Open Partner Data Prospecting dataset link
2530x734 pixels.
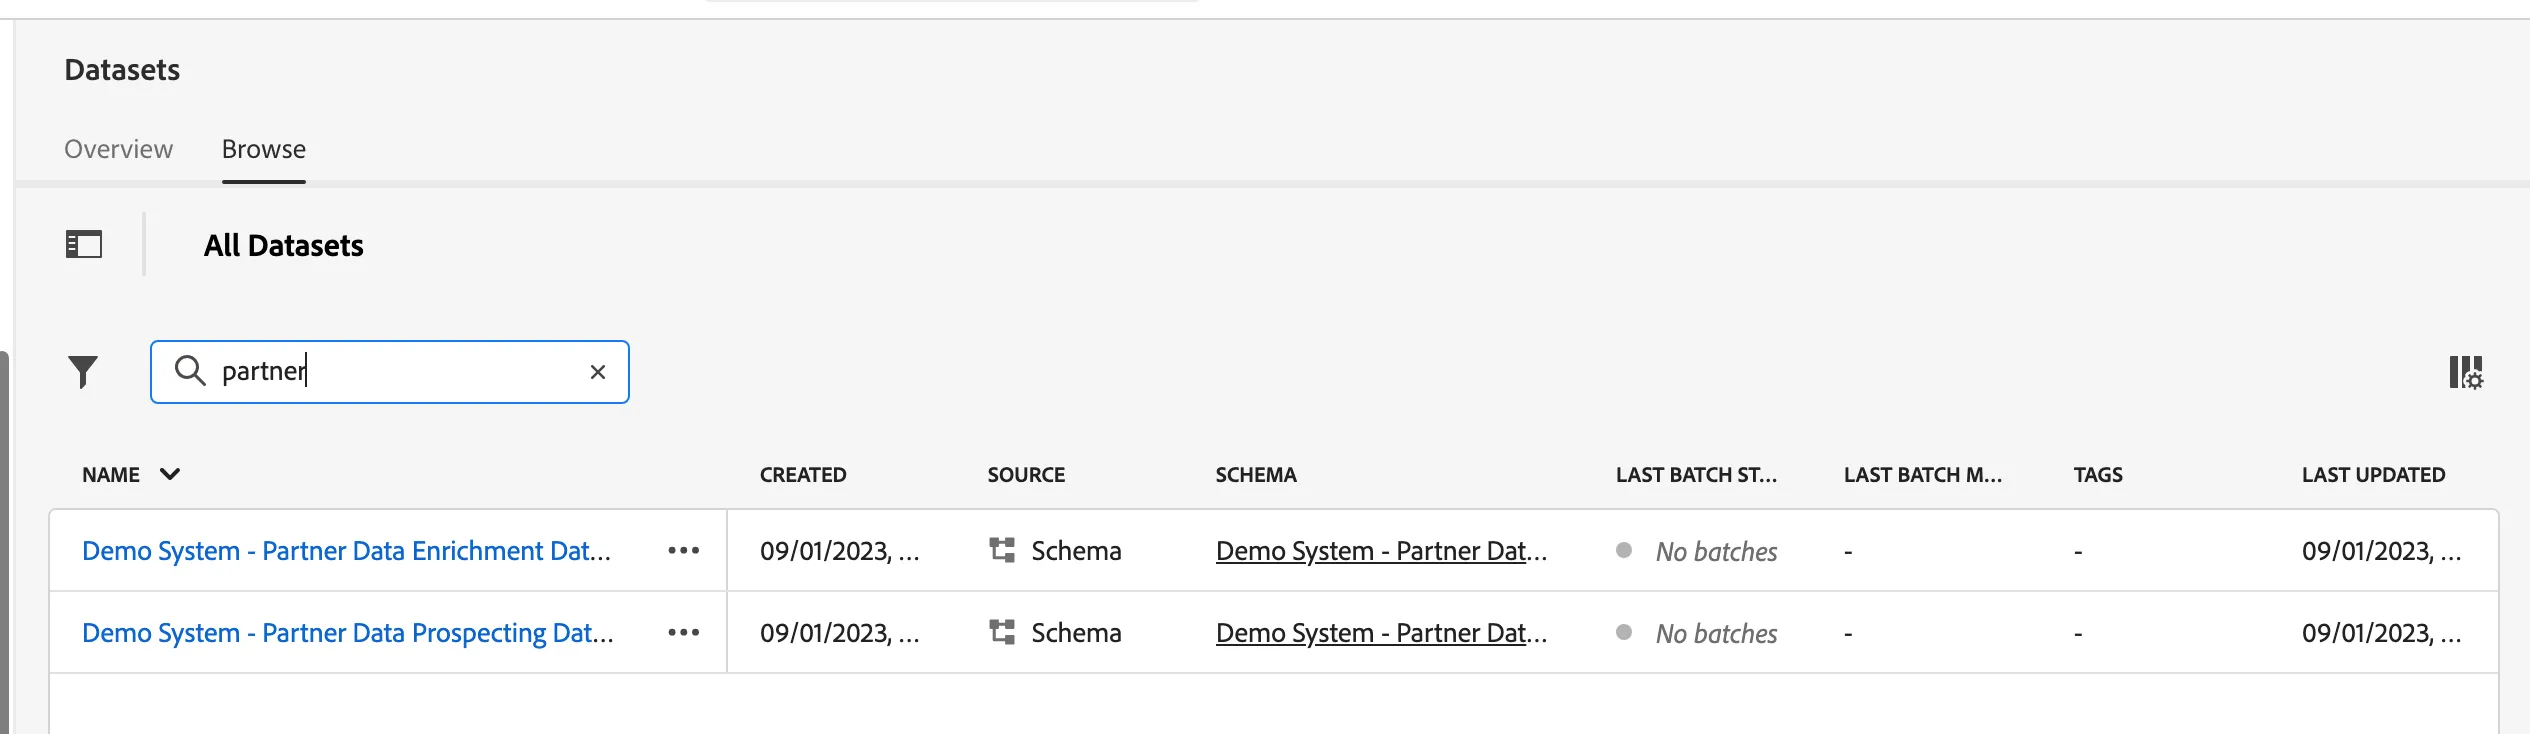[347, 633]
